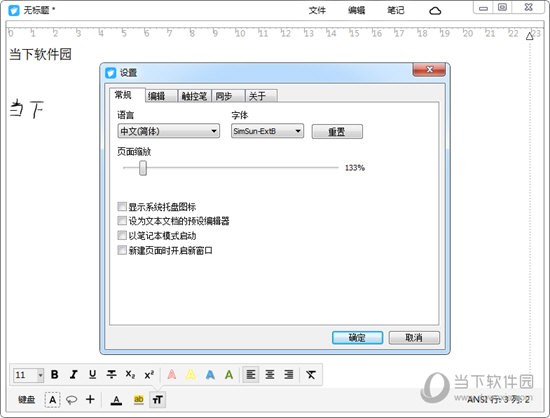Toggle underline formatting
Viewport: 550px width, 418px height.
click(x=92, y=375)
